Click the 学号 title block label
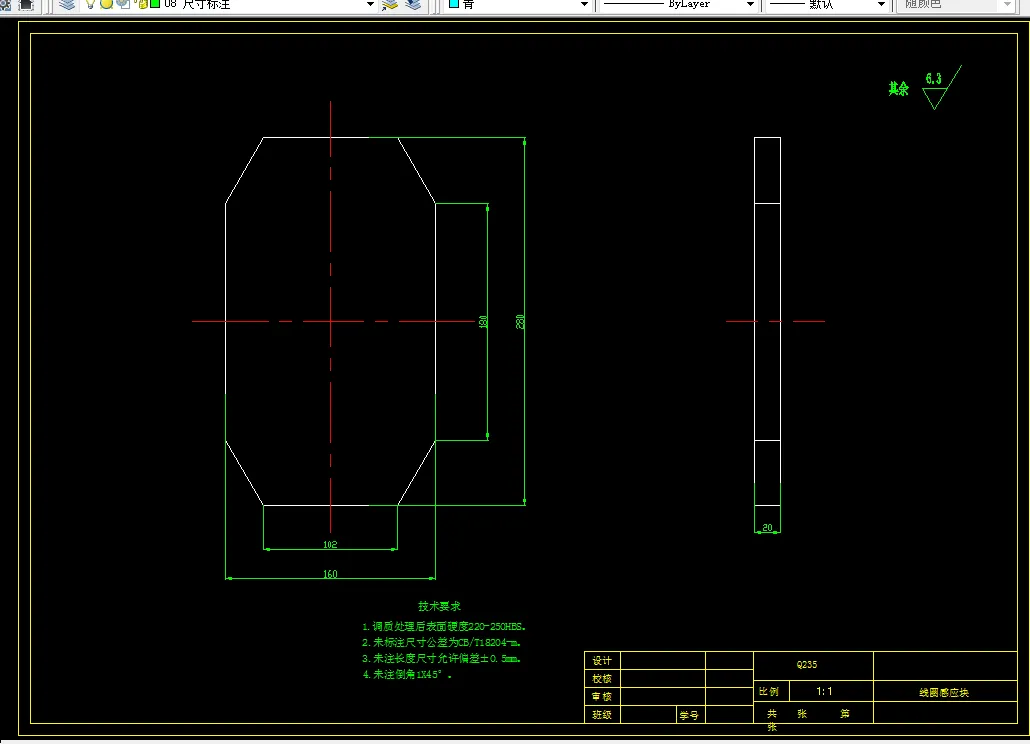Viewport: 1030px width, 744px height. pyautogui.click(x=688, y=715)
